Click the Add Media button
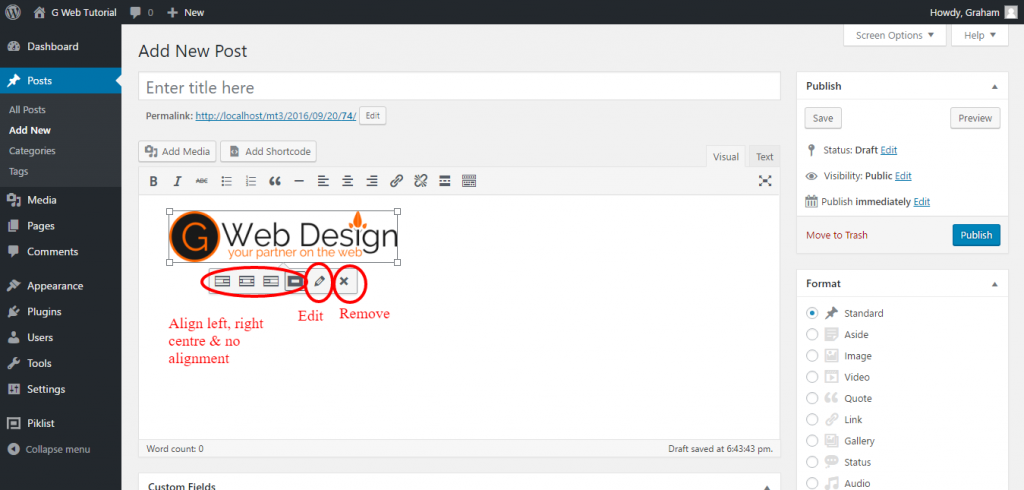This screenshot has width=1024, height=490. pos(177,152)
